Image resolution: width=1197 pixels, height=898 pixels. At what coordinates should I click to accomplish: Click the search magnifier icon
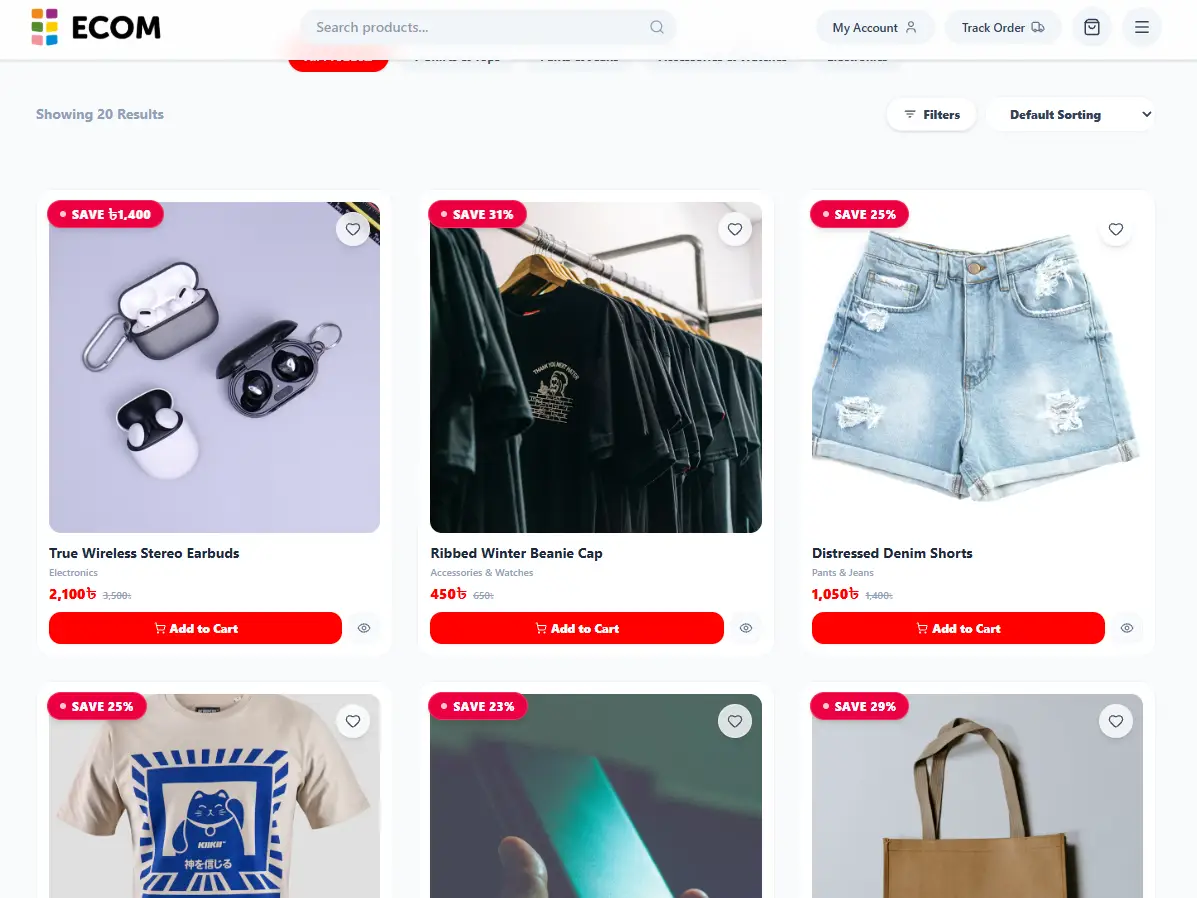pos(657,27)
